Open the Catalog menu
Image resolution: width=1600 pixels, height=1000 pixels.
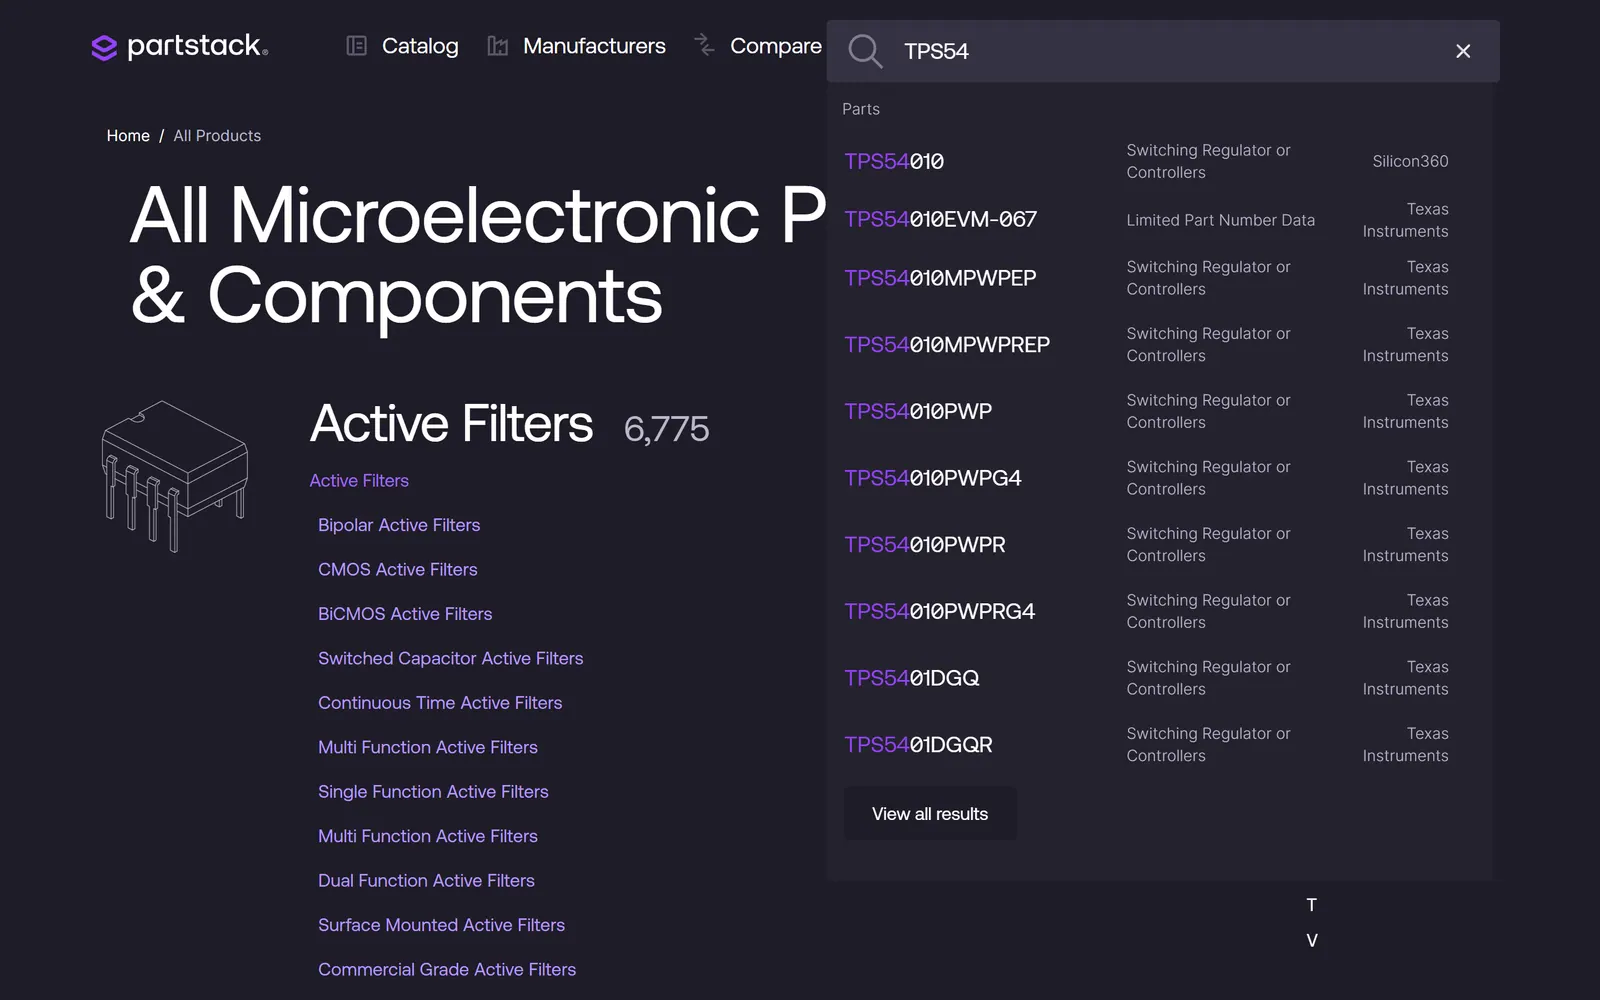[x=402, y=46]
